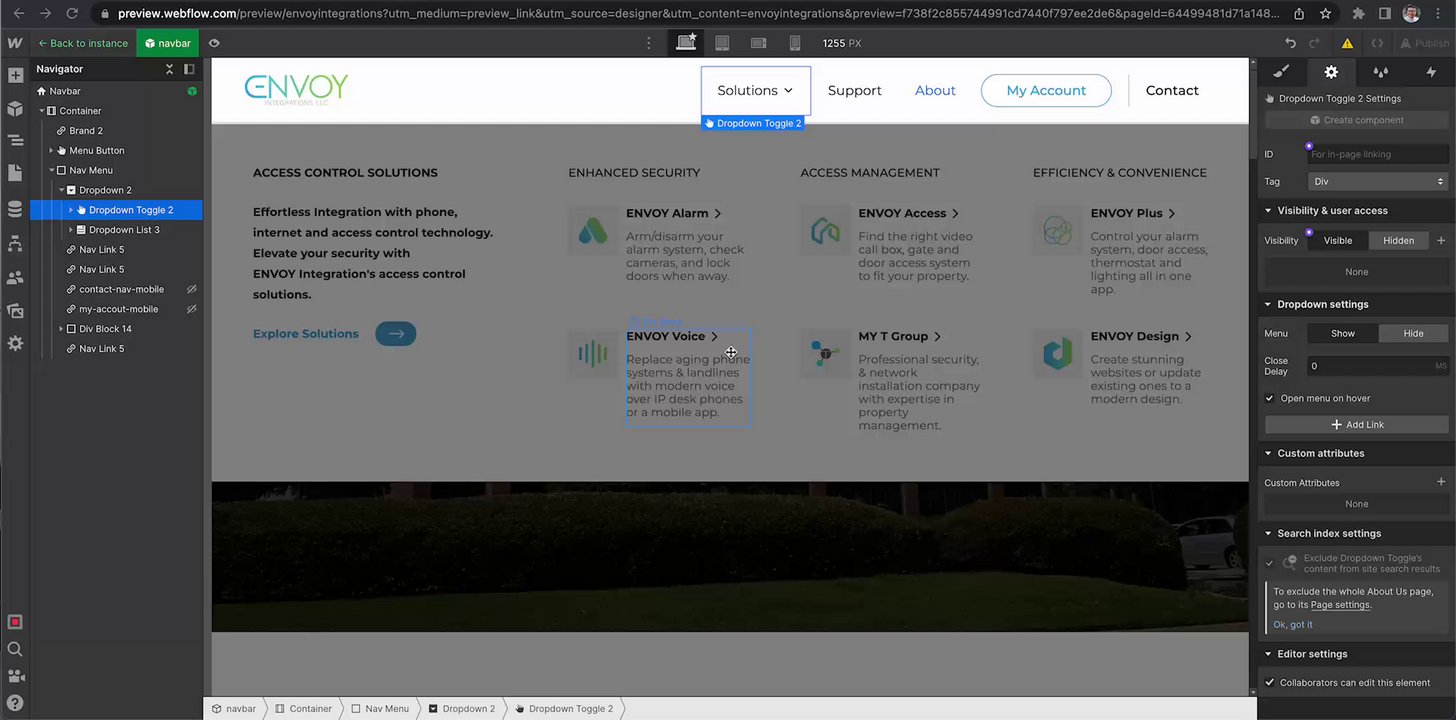The image size is (1456, 720).
Task: Open the help question mark icon
Action: pos(15,703)
